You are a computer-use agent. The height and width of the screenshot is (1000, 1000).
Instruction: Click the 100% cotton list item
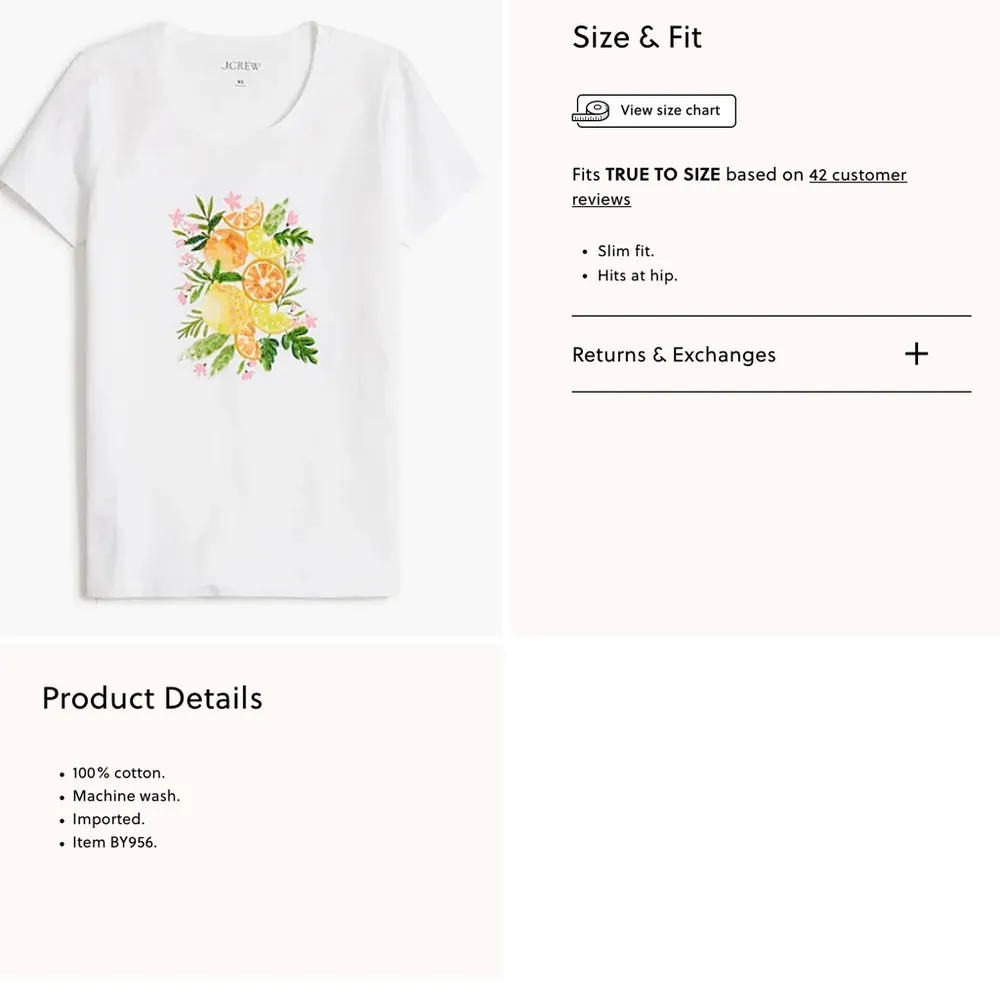click(119, 772)
